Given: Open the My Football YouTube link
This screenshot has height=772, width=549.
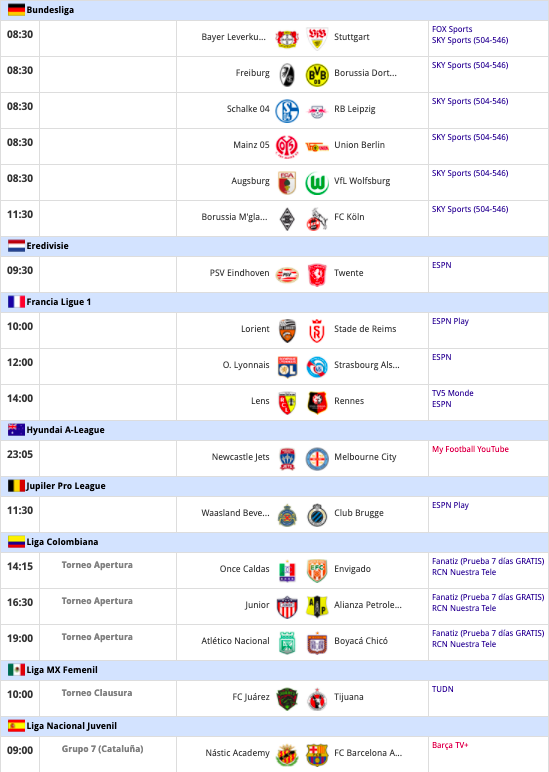Looking at the screenshot, I should (x=470, y=449).
